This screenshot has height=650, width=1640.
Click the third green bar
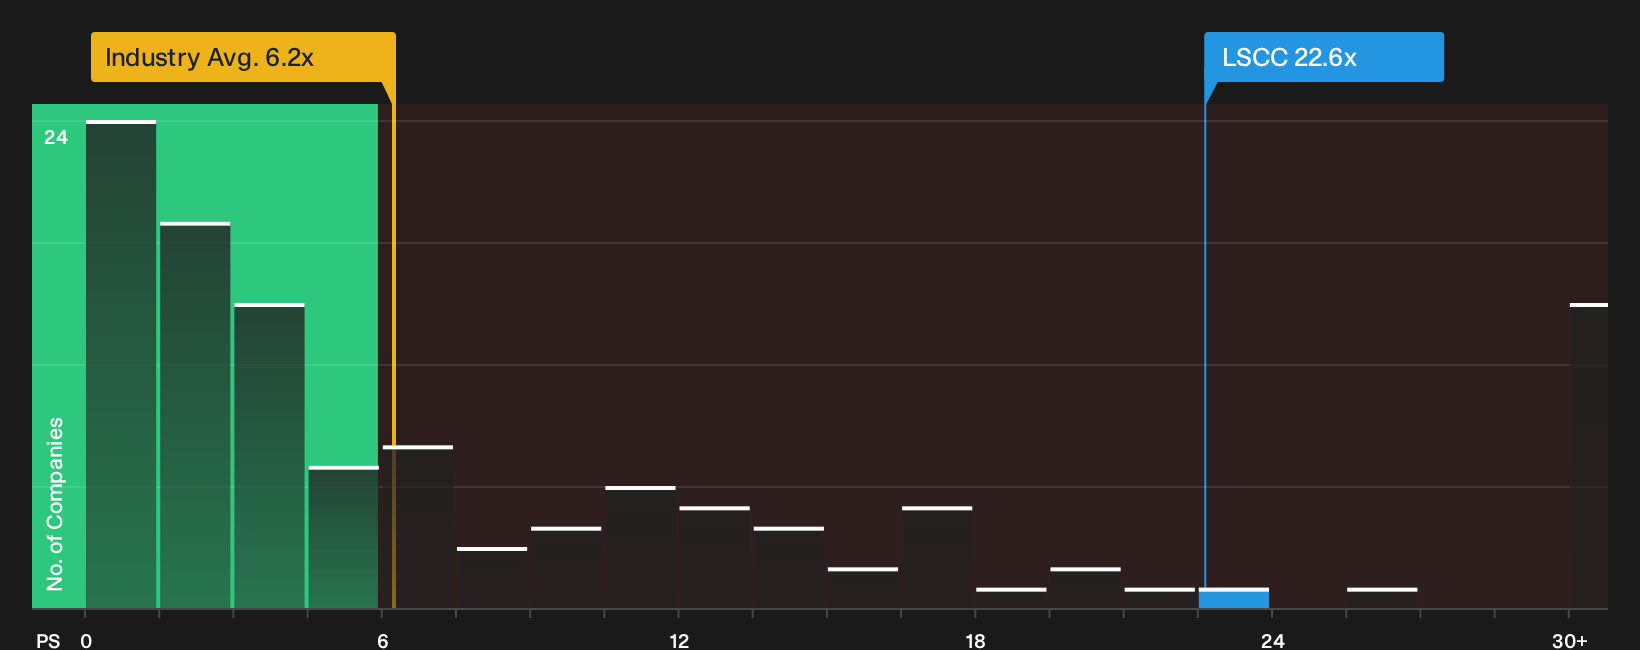tap(269, 456)
